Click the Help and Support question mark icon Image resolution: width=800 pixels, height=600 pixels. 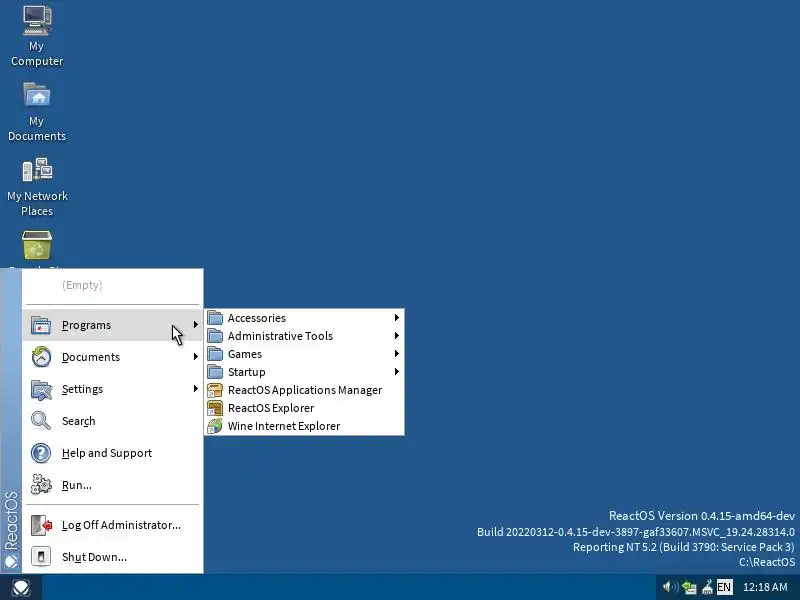pyautogui.click(x=41, y=453)
